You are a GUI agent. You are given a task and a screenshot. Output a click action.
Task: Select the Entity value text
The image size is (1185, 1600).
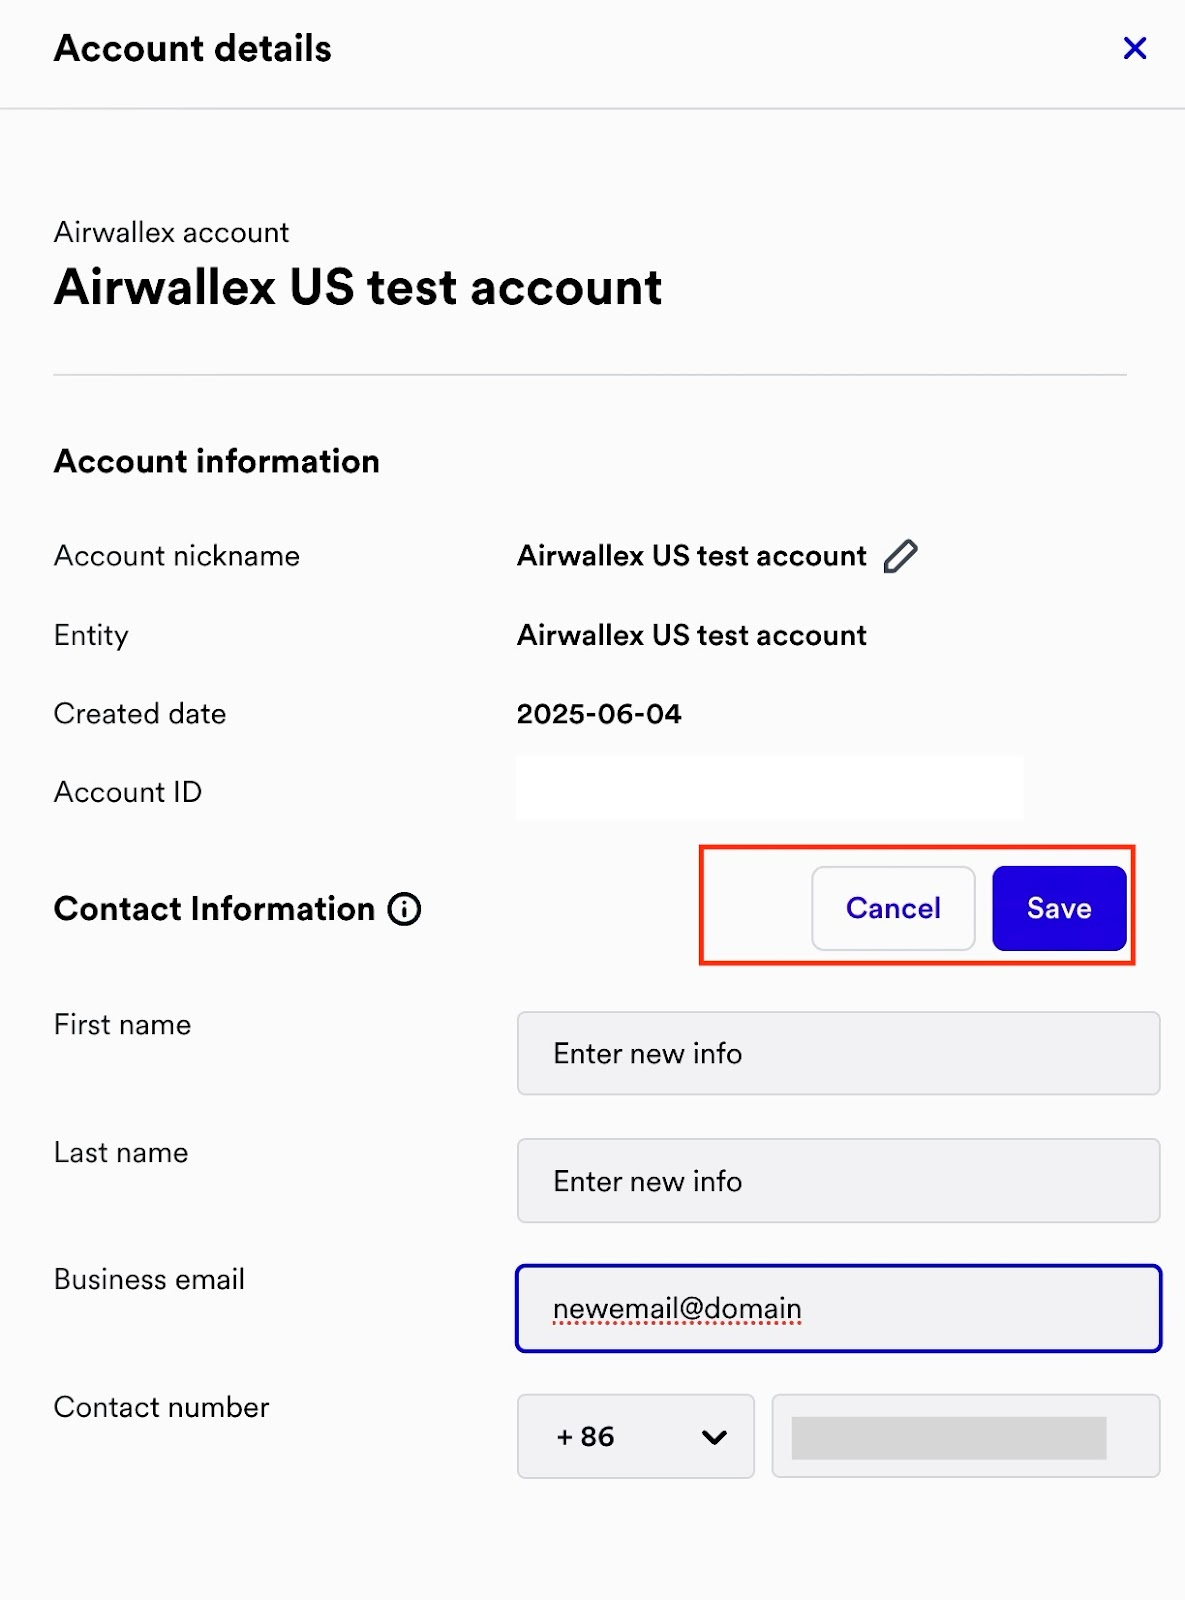pyautogui.click(x=691, y=635)
